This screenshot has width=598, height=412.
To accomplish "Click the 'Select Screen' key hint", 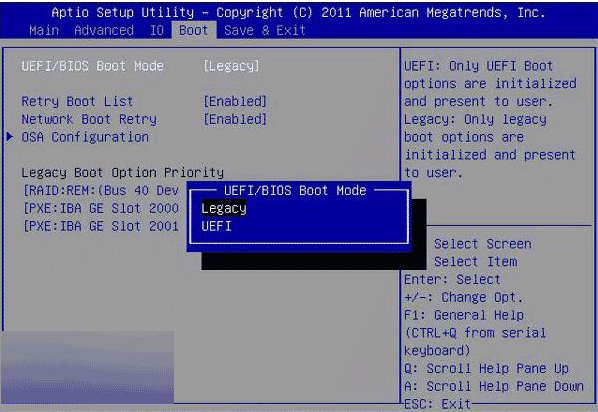I will (x=483, y=244).
